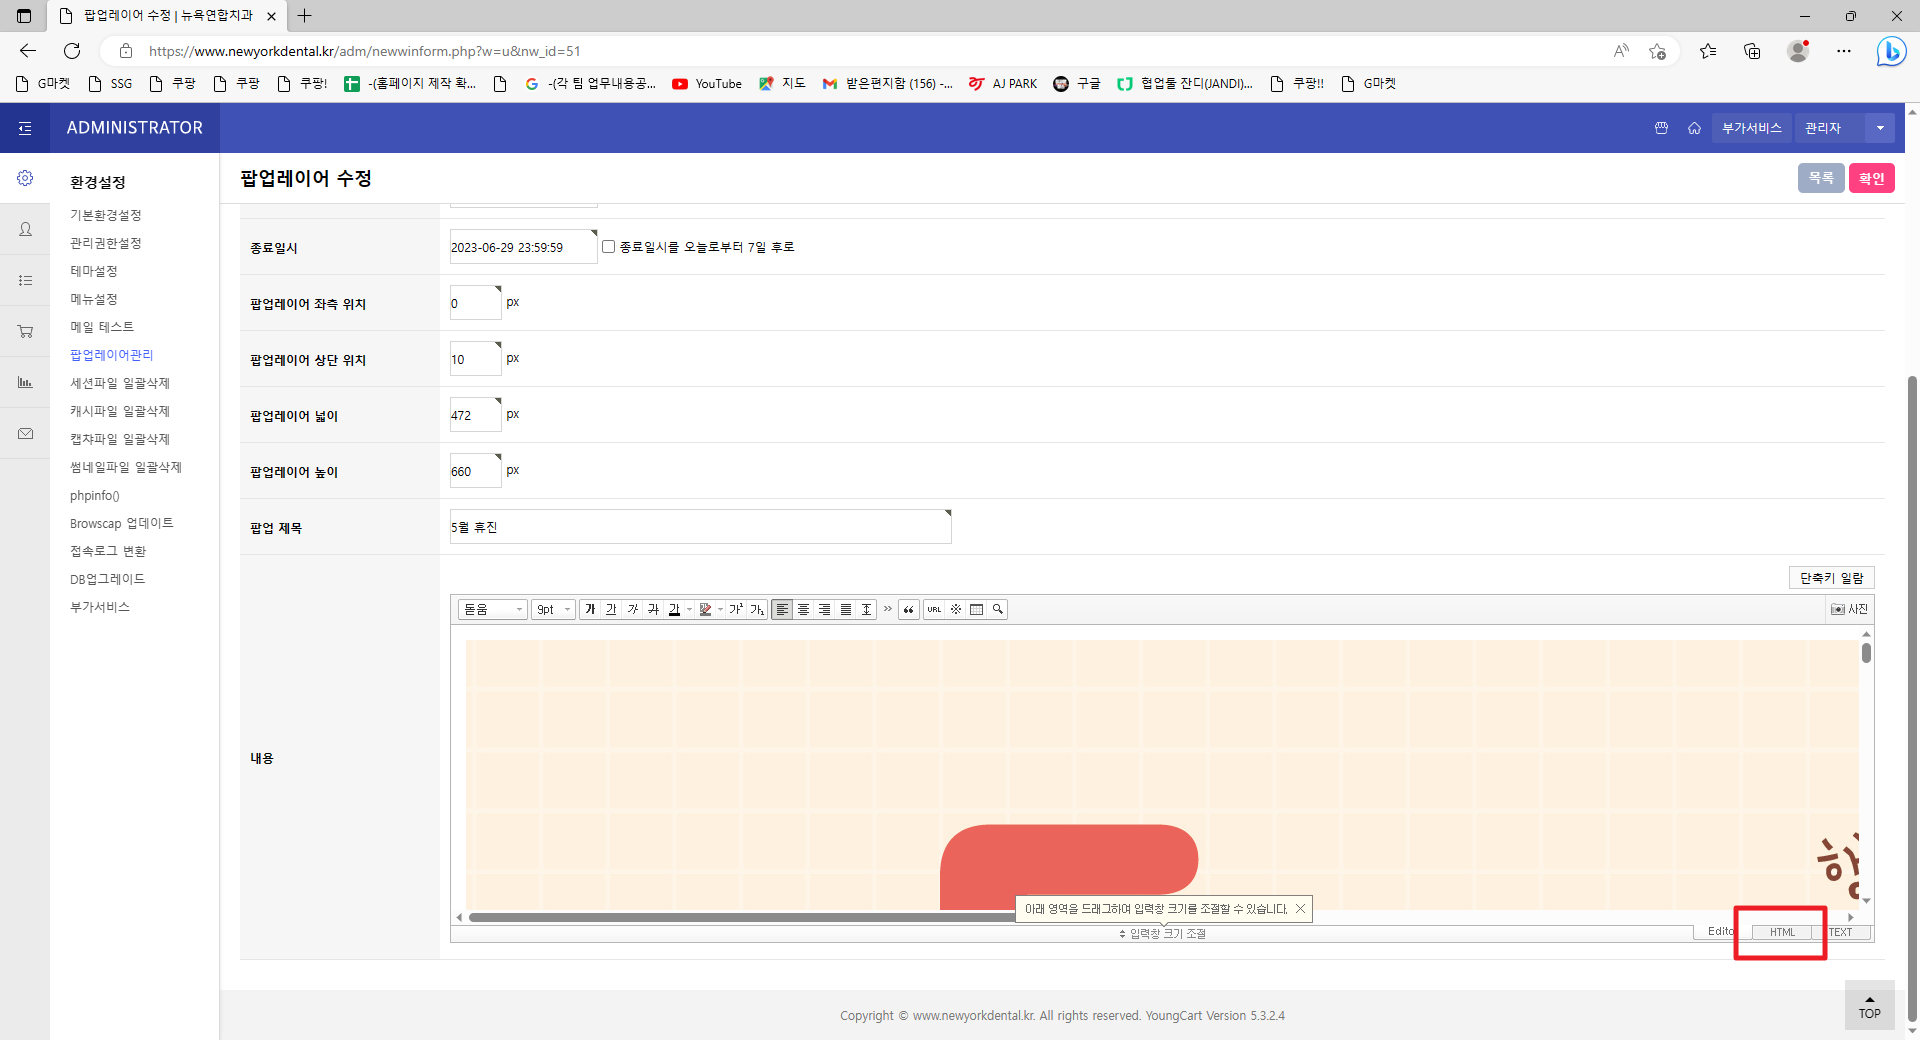This screenshot has width=1920, height=1040.
Task: Toggle end date 7 days later checkbox
Action: pos(608,247)
